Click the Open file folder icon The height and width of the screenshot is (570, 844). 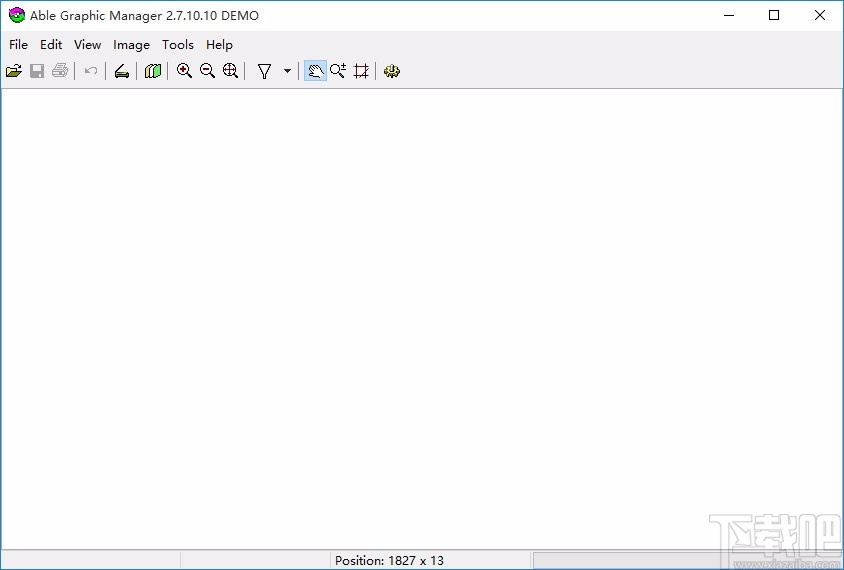pos(14,71)
